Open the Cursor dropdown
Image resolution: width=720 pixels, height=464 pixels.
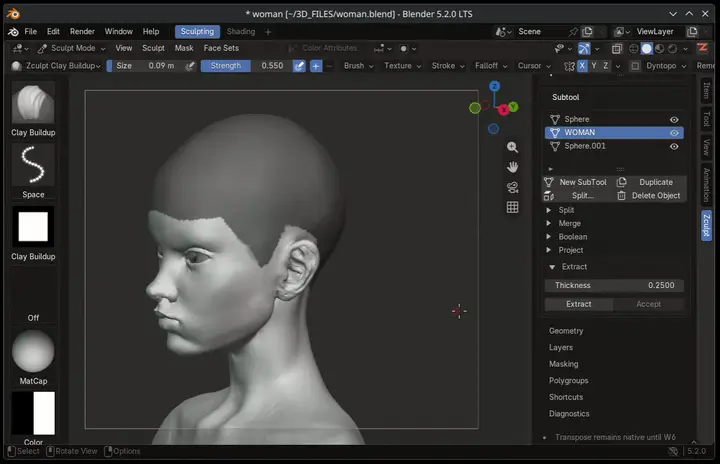534,66
